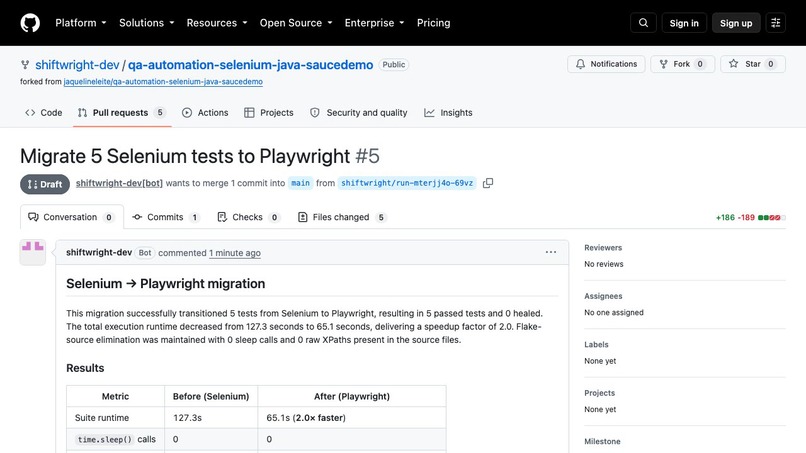The height and width of the screenshot is (453, 806).
Task: Click the '+186' additions count
Action: [725, 218]
